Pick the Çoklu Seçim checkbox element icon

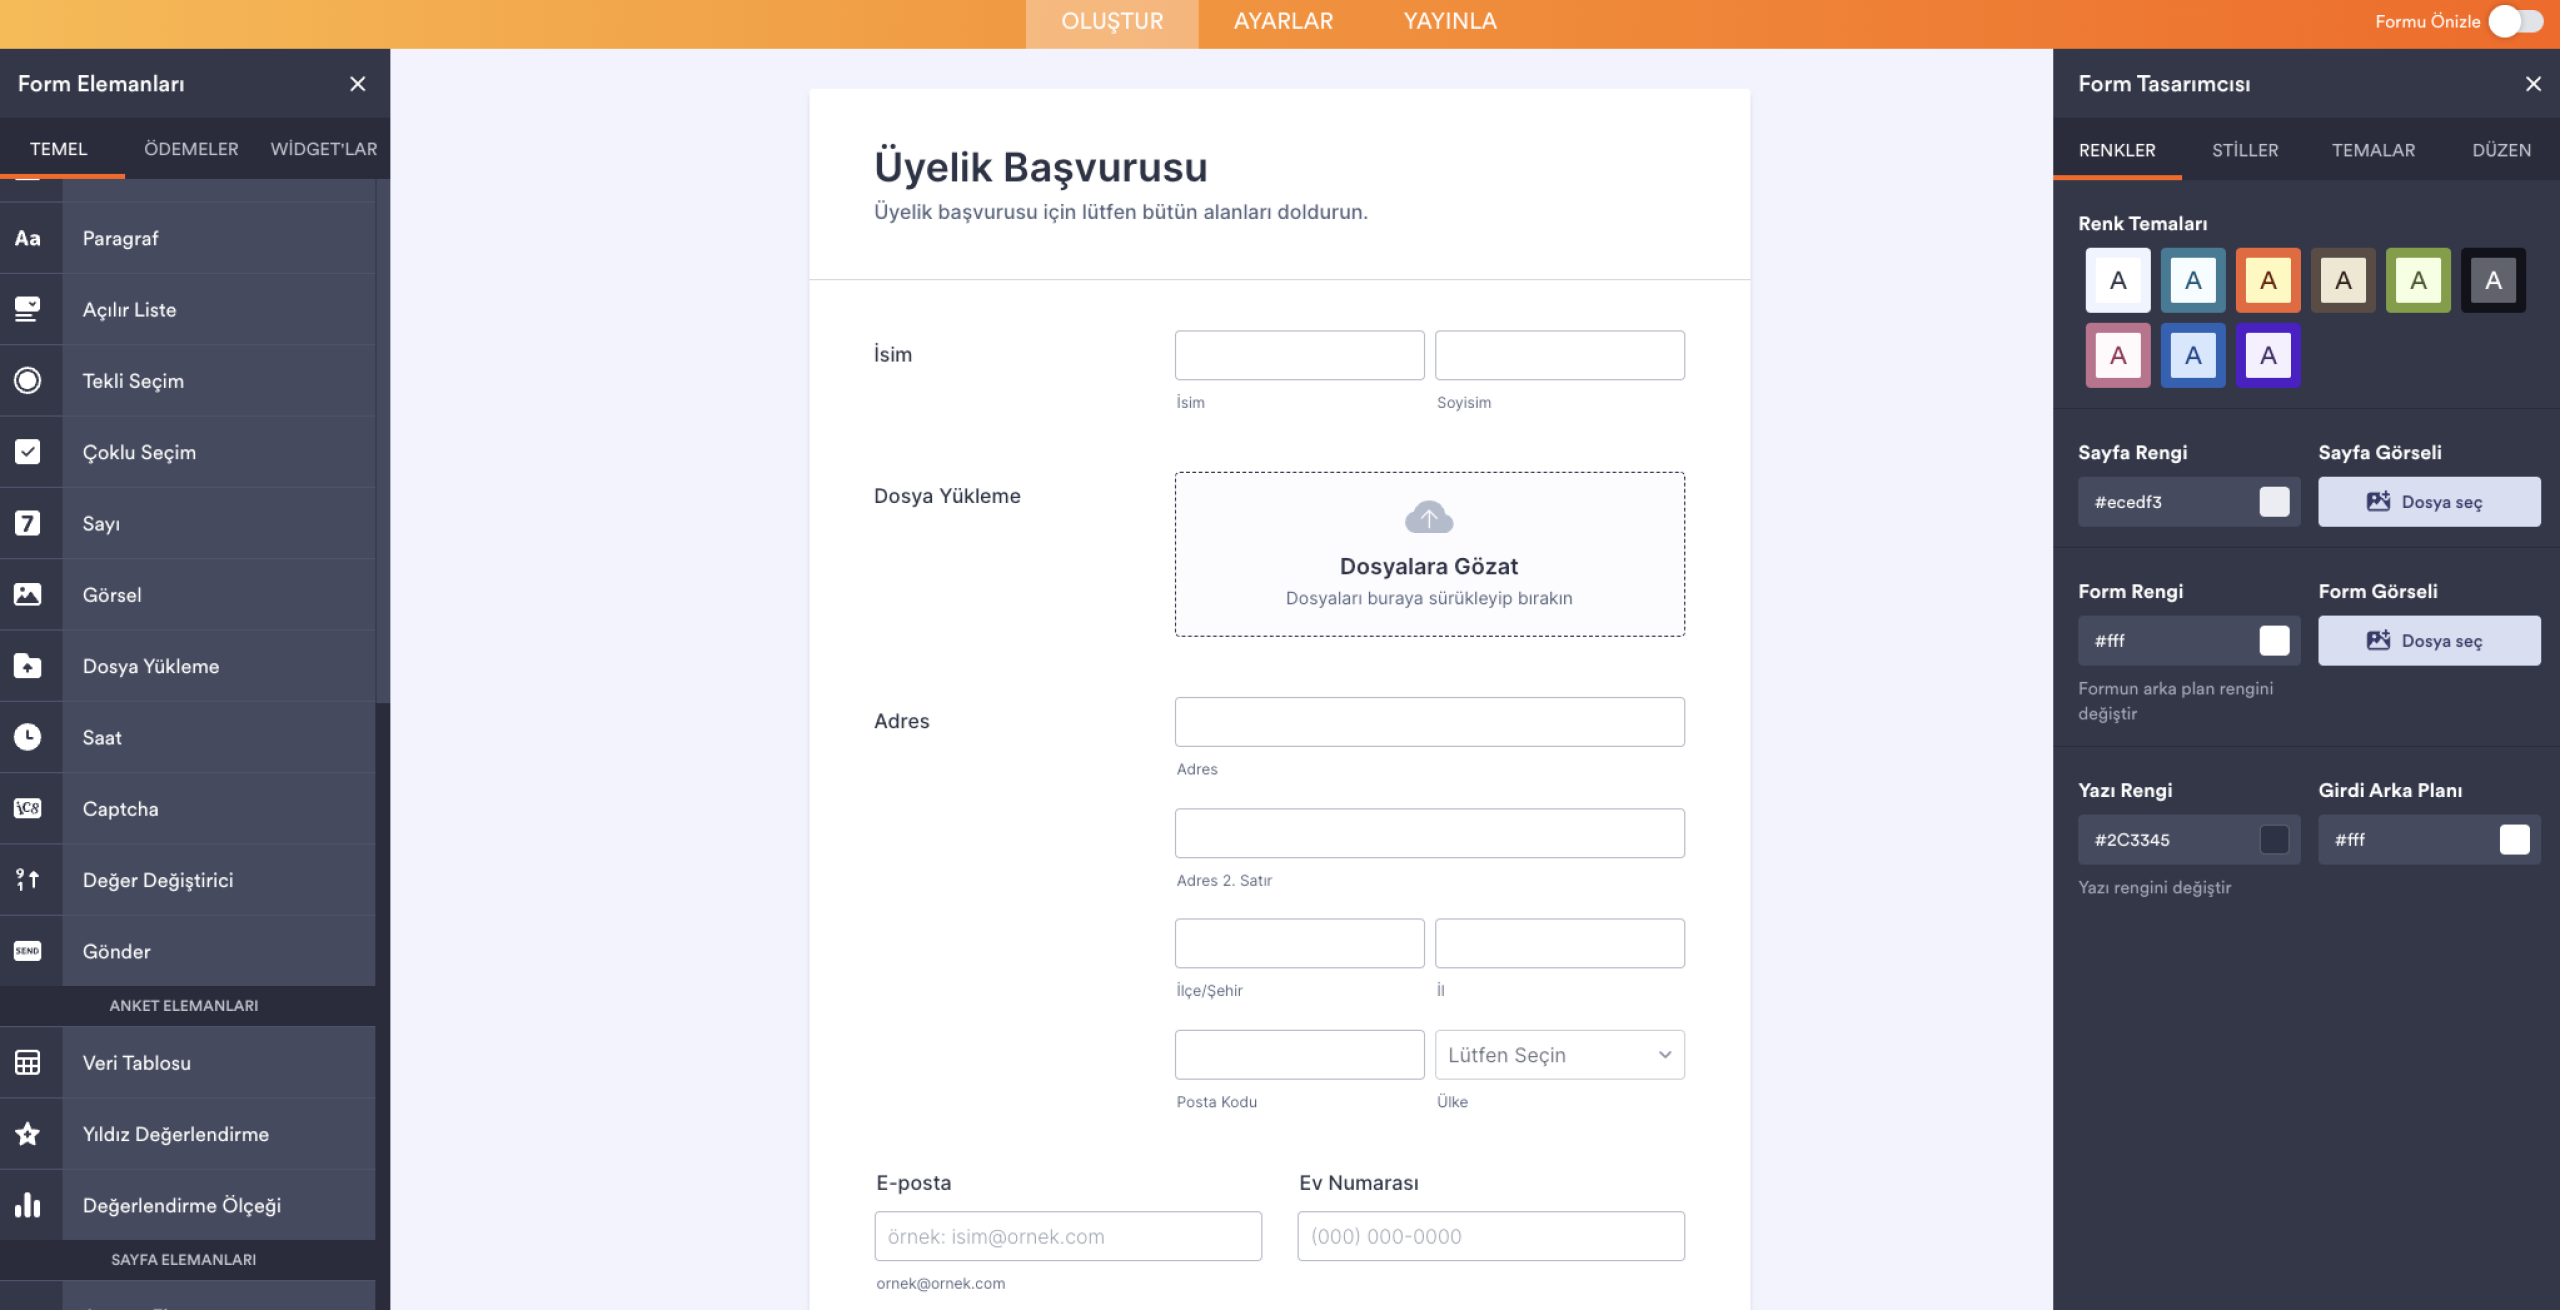point(28,452)
